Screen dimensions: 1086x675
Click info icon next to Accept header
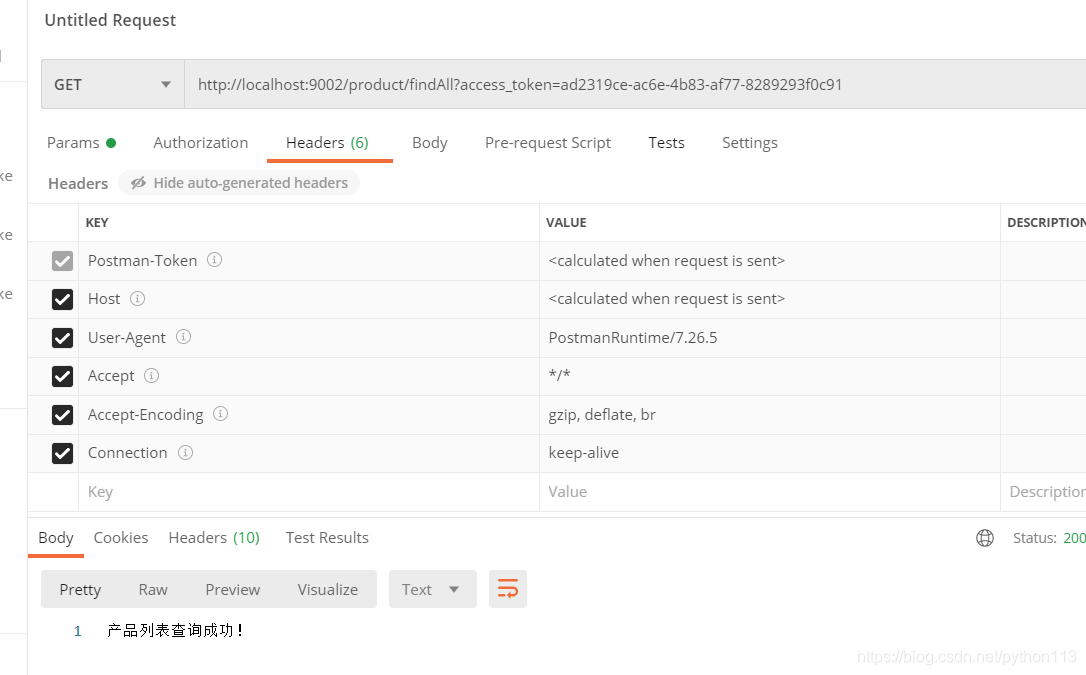pos(152,375)
